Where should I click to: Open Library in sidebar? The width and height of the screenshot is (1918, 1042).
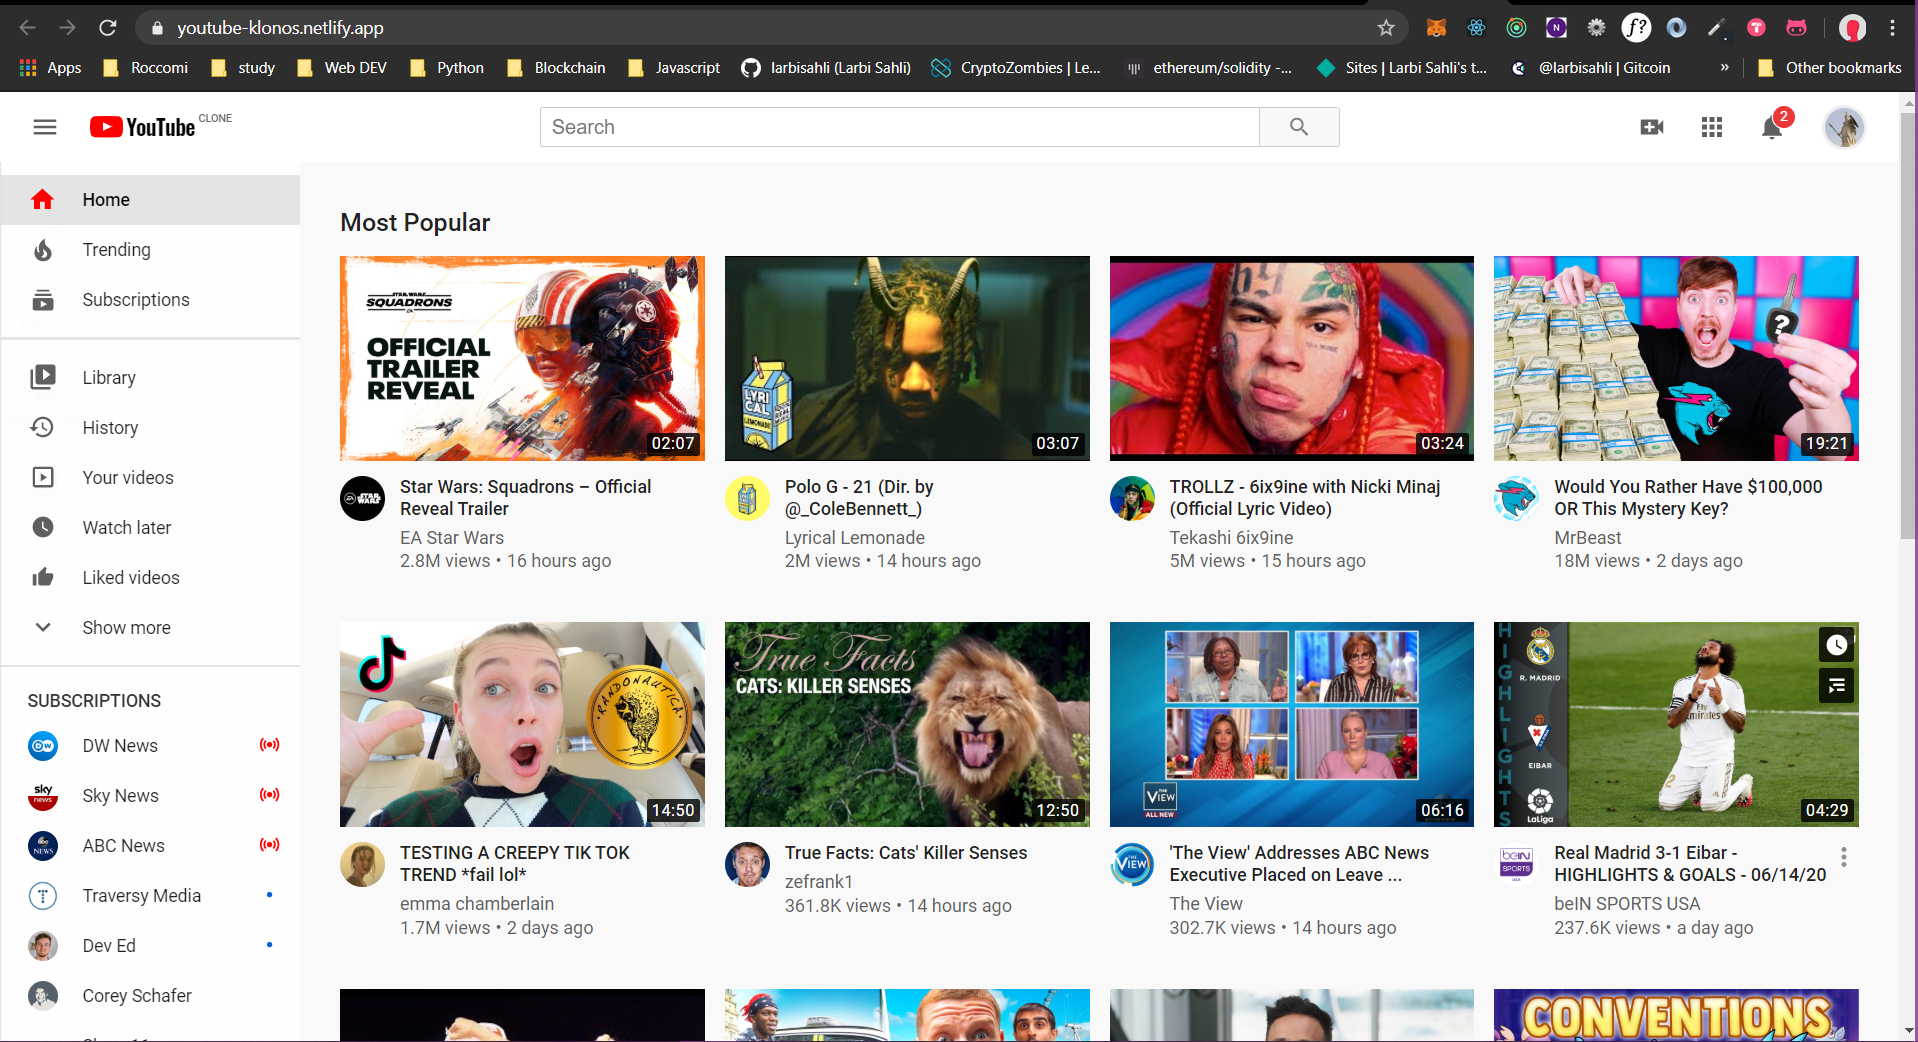coord(150,378)
